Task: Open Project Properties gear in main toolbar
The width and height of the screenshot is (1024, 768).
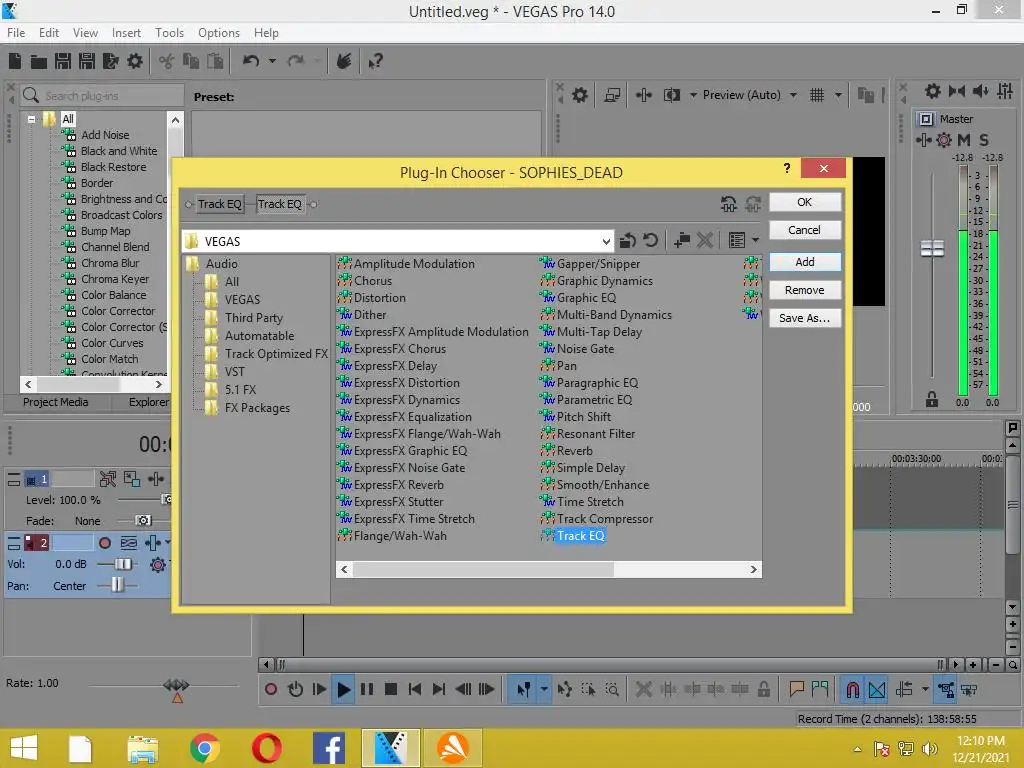Action: tap(135, 61)
